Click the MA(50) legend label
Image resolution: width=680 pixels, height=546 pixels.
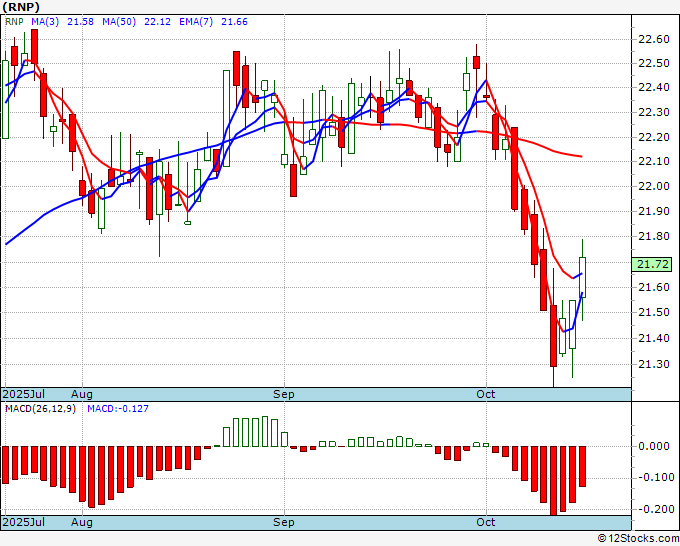tap(119, 22)
